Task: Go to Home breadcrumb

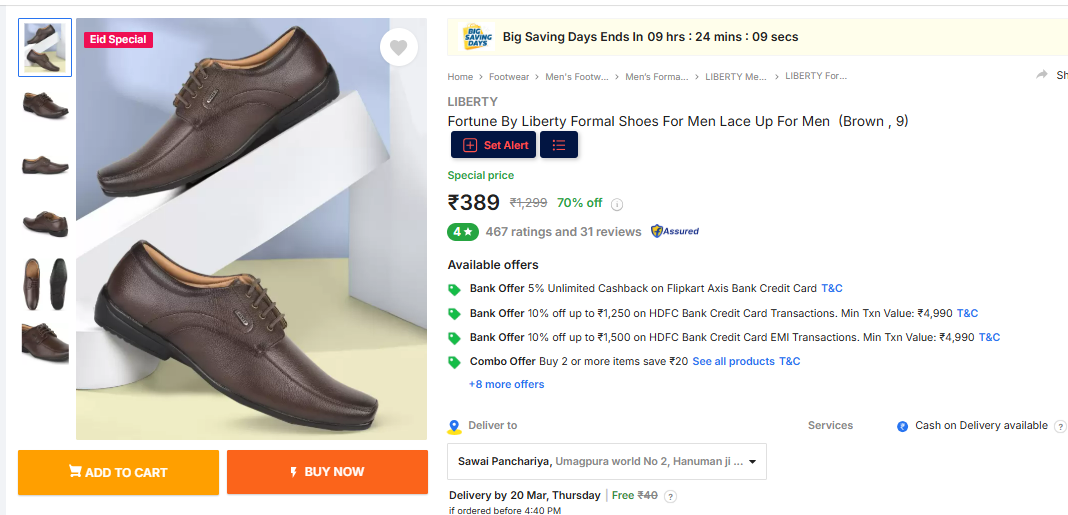Action: pos(460,77)
